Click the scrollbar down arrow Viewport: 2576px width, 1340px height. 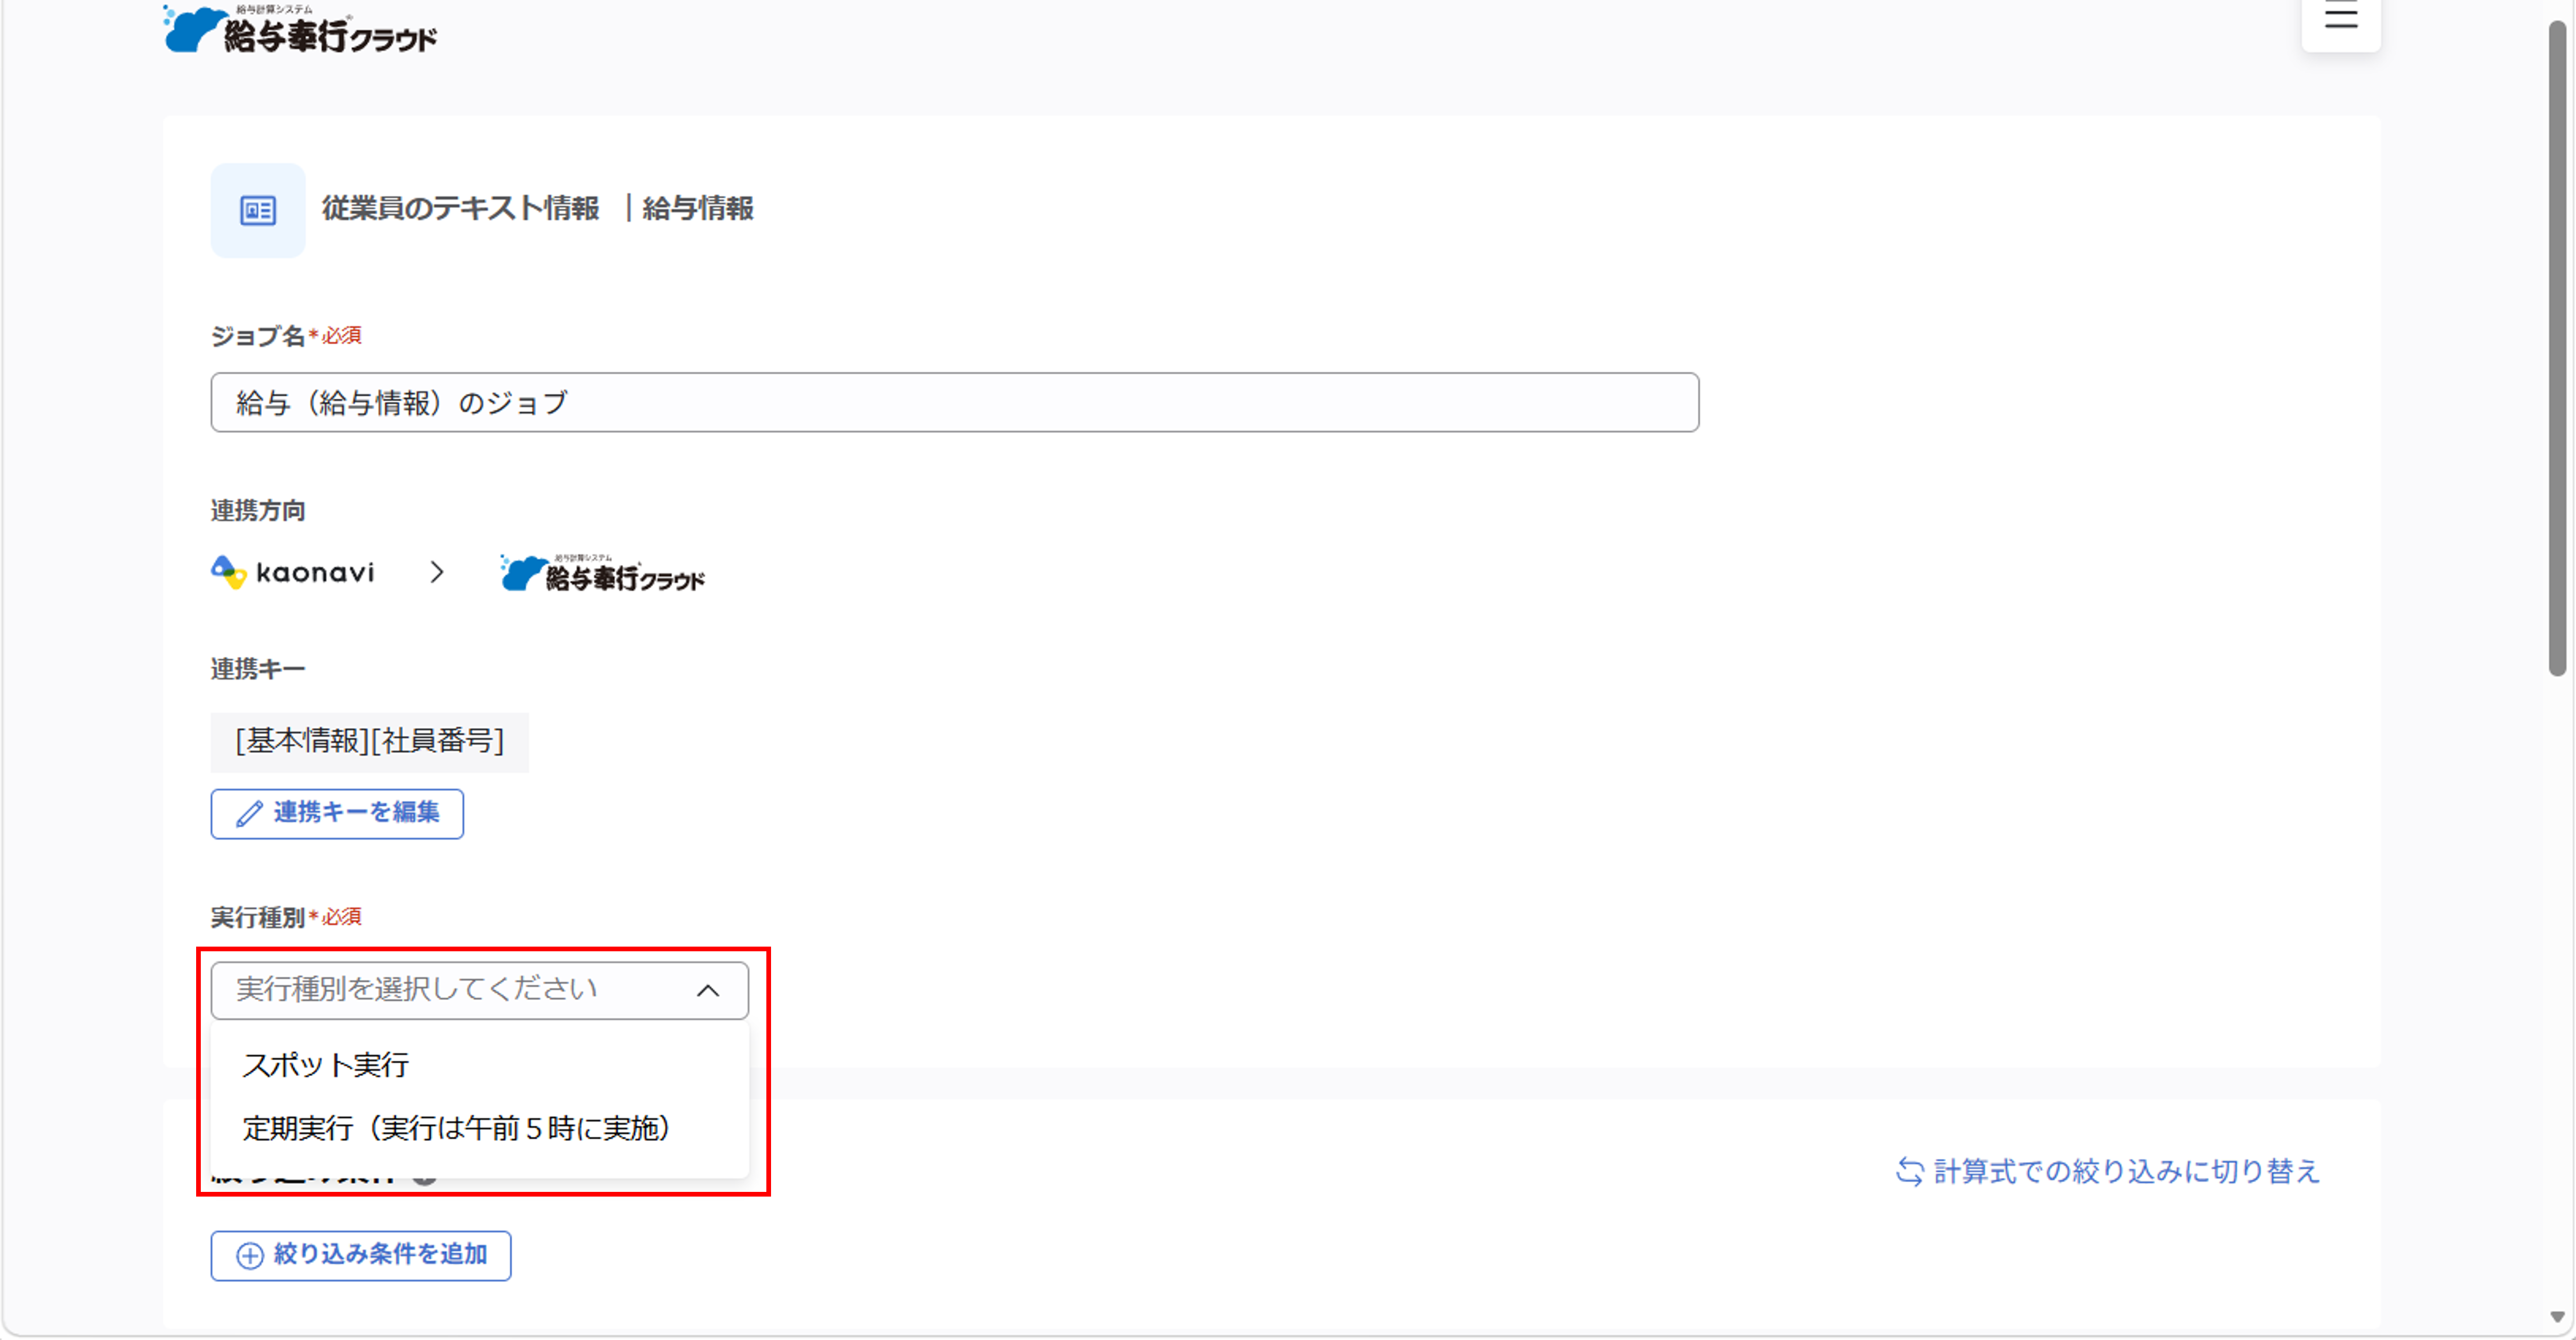pyautogui.click(x=2556, y=1317)
